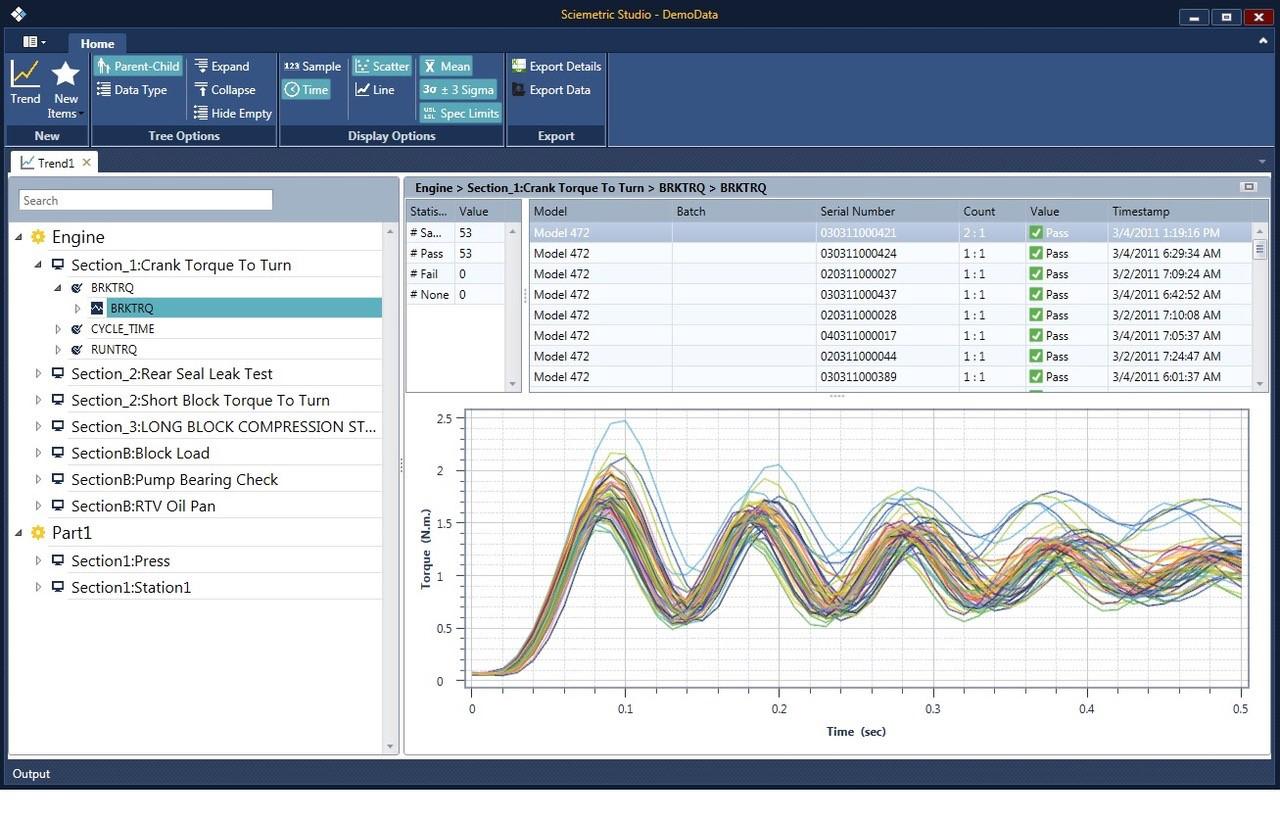Expand the selected BRKTRQ waveform node

[77, 309]
